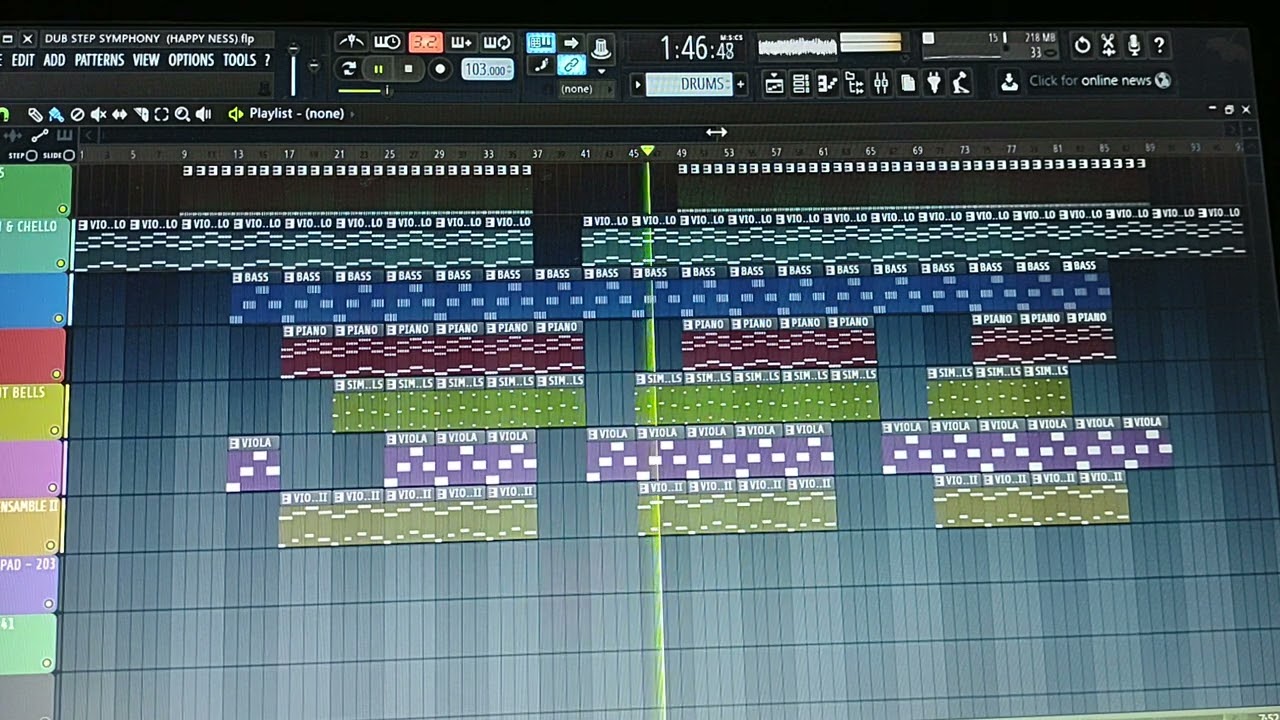Click the 1:46:48 time display
Viewport: 1280px width, 720px height.
697,48
